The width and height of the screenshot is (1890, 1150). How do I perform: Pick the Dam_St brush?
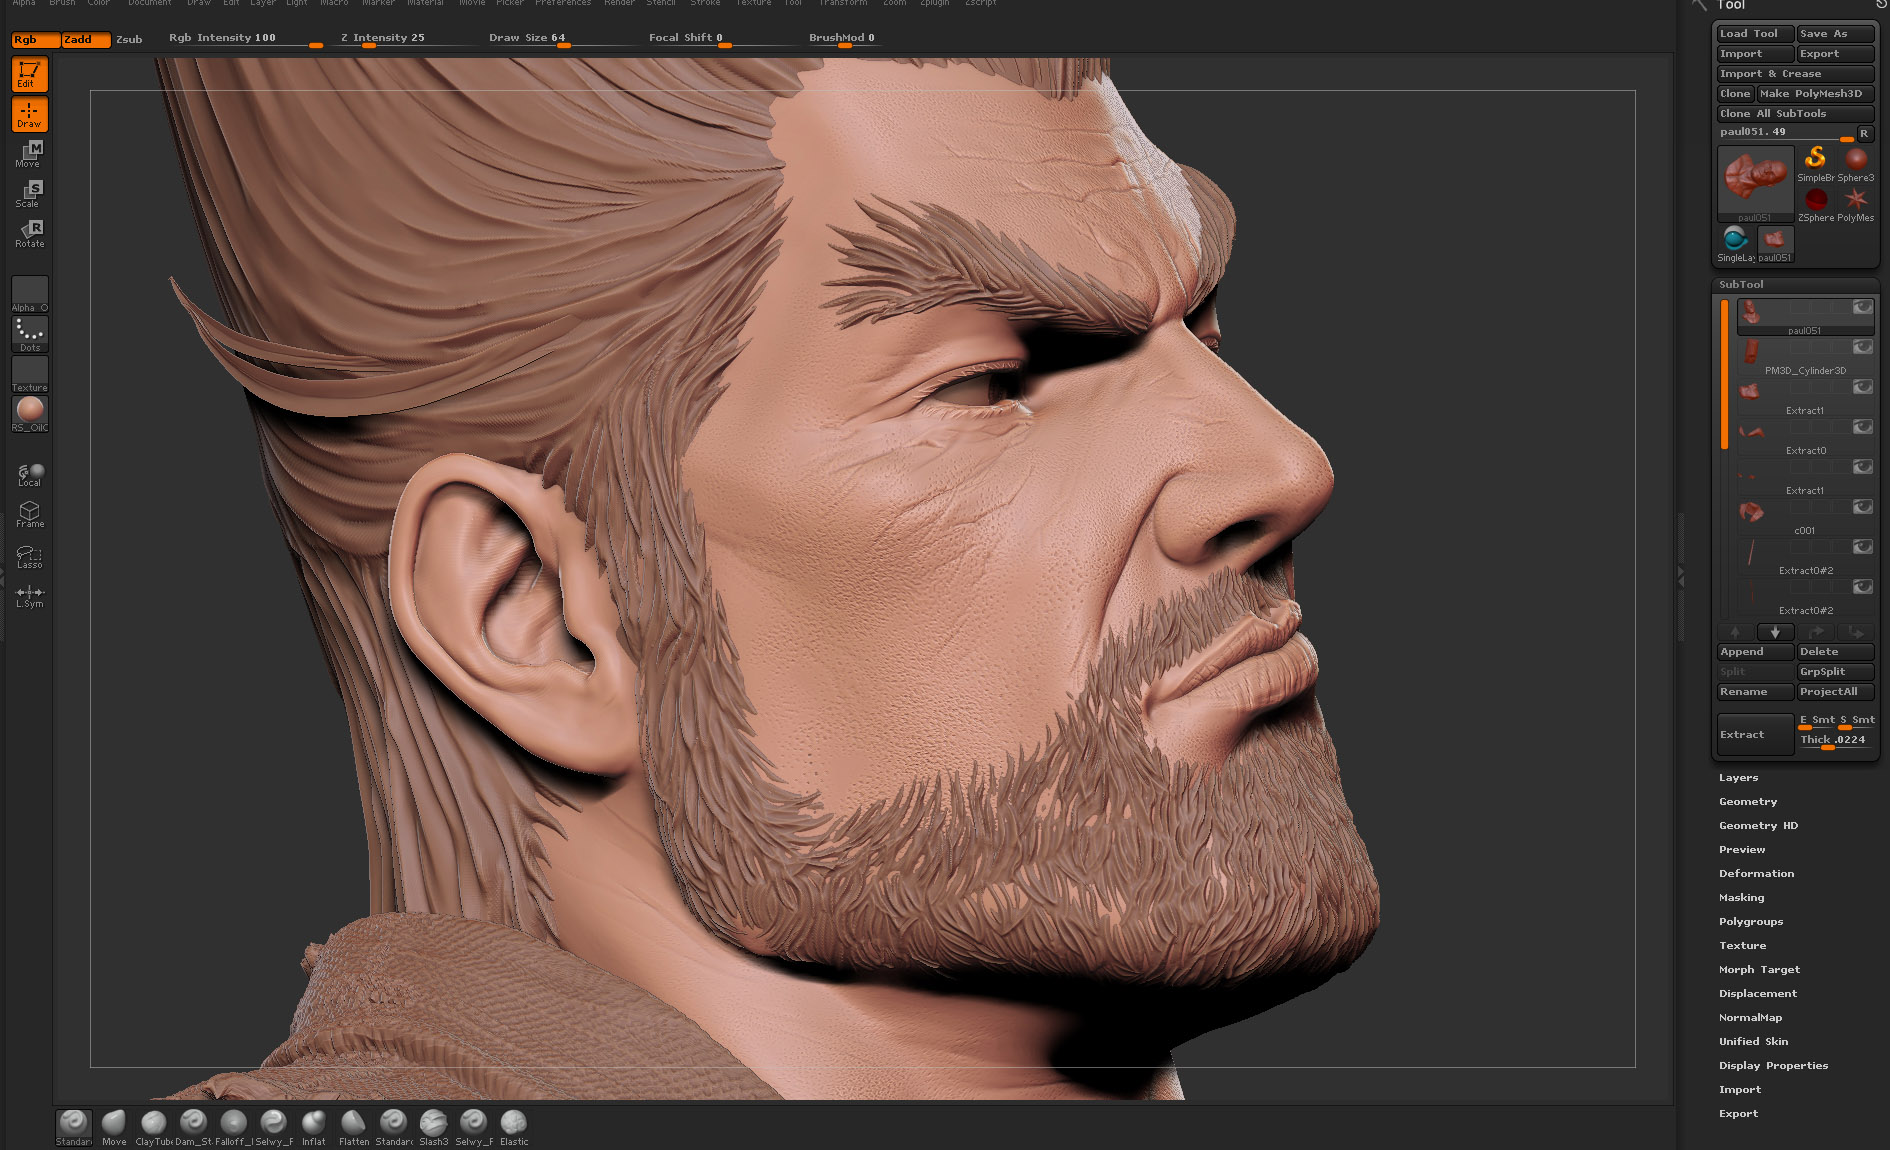(193, 1127)
